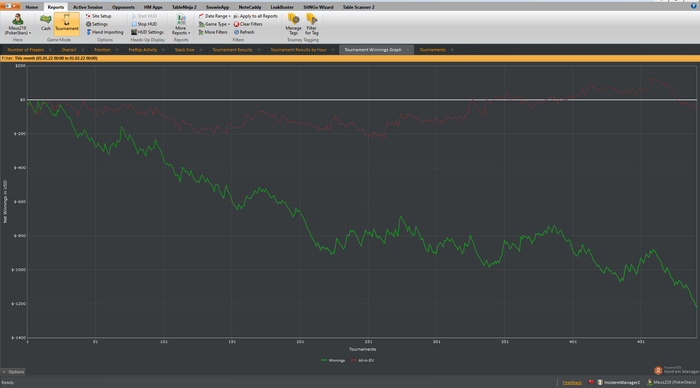Screen dimensions: 700x388
Task: Toggle the green Winnings legend entry
Action: click(x=333, y=360)
